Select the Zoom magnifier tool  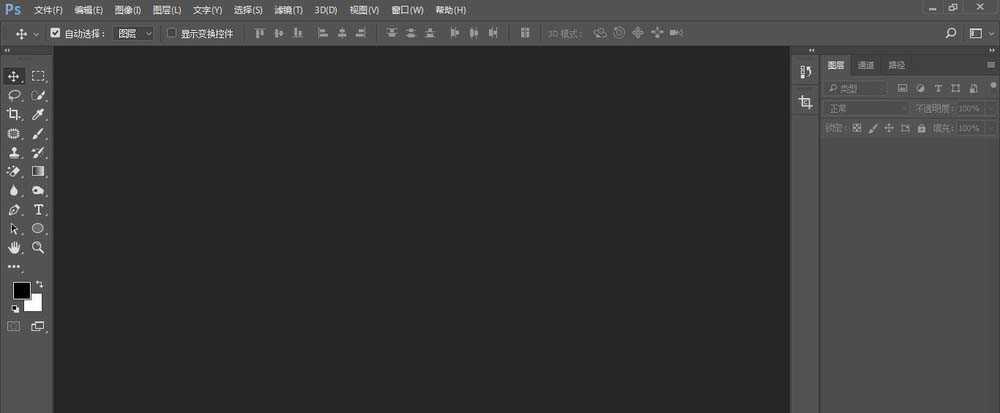click(x=38, y=247)
